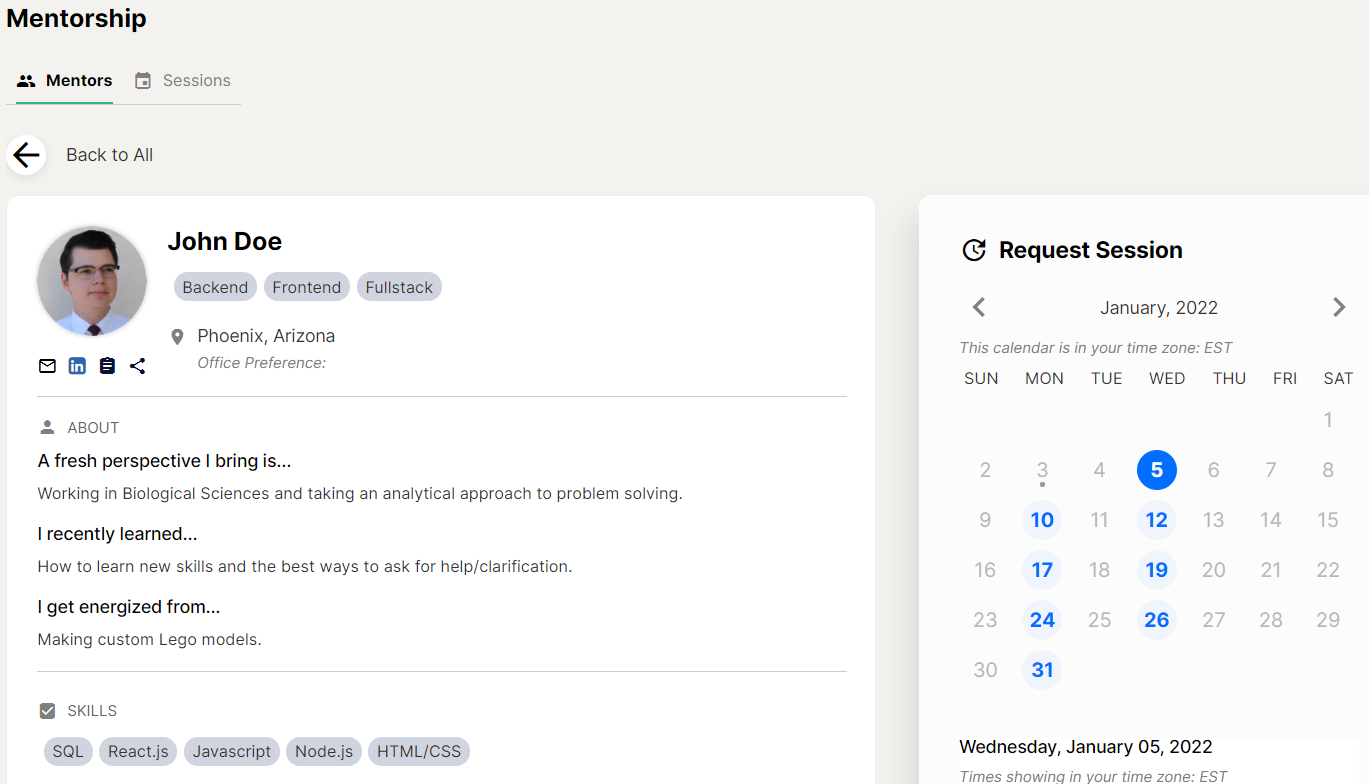This screenshot has width=1369, height=784.
Task: Select January 5 on the calendar
Action: point(1157,470)
